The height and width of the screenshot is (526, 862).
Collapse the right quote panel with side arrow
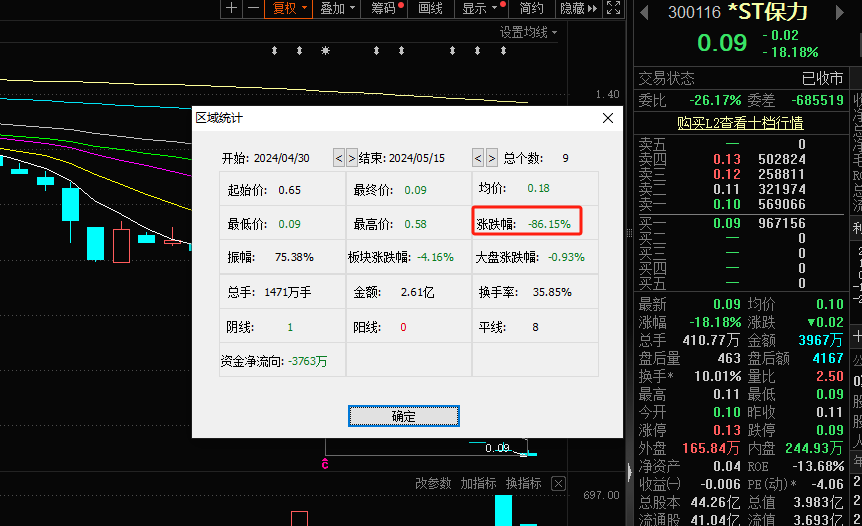pos(628,470)
